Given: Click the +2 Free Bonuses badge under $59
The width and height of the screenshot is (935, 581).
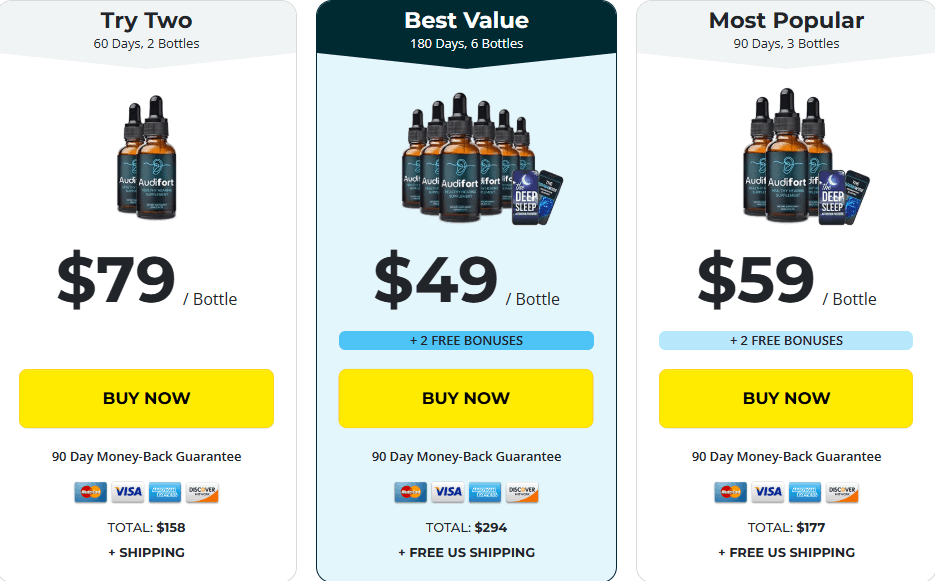Looking at the screenshot, I should tap(786, 341).
